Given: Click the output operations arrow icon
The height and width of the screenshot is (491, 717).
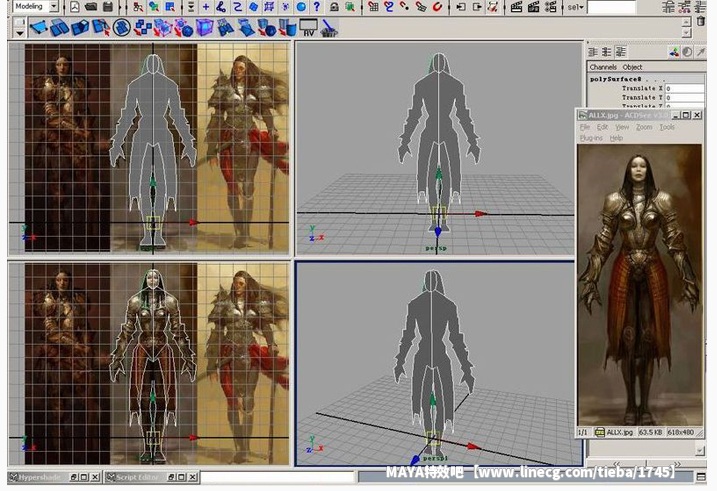Looking at the screenshot, I should pos(476,6).
